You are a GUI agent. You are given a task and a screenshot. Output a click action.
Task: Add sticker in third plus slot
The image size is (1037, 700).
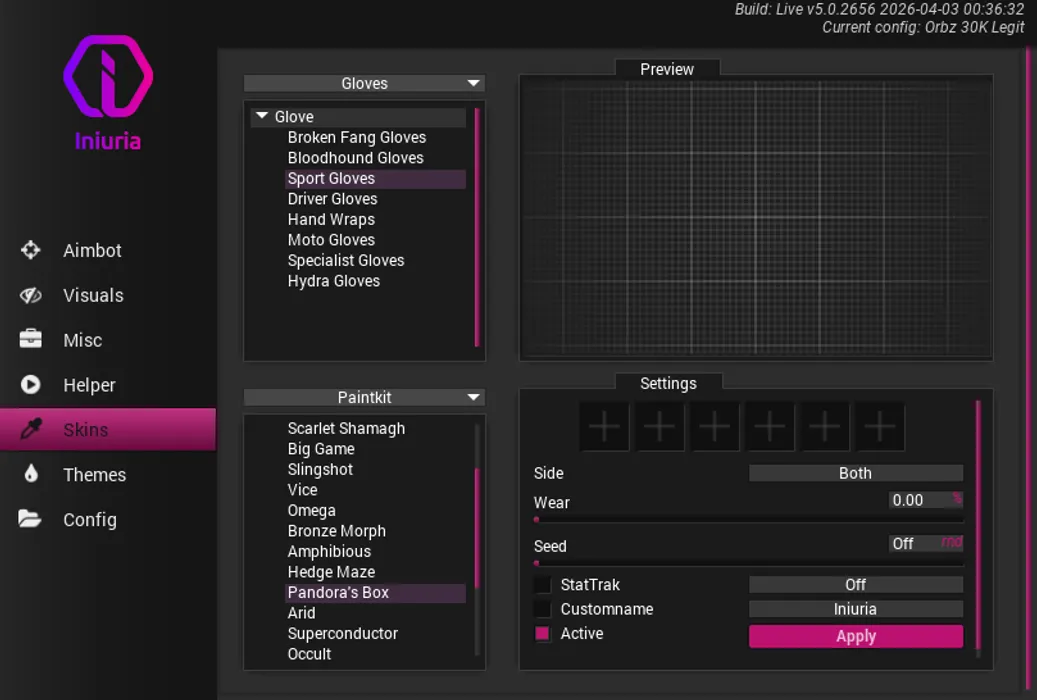[x=715, y=427]
